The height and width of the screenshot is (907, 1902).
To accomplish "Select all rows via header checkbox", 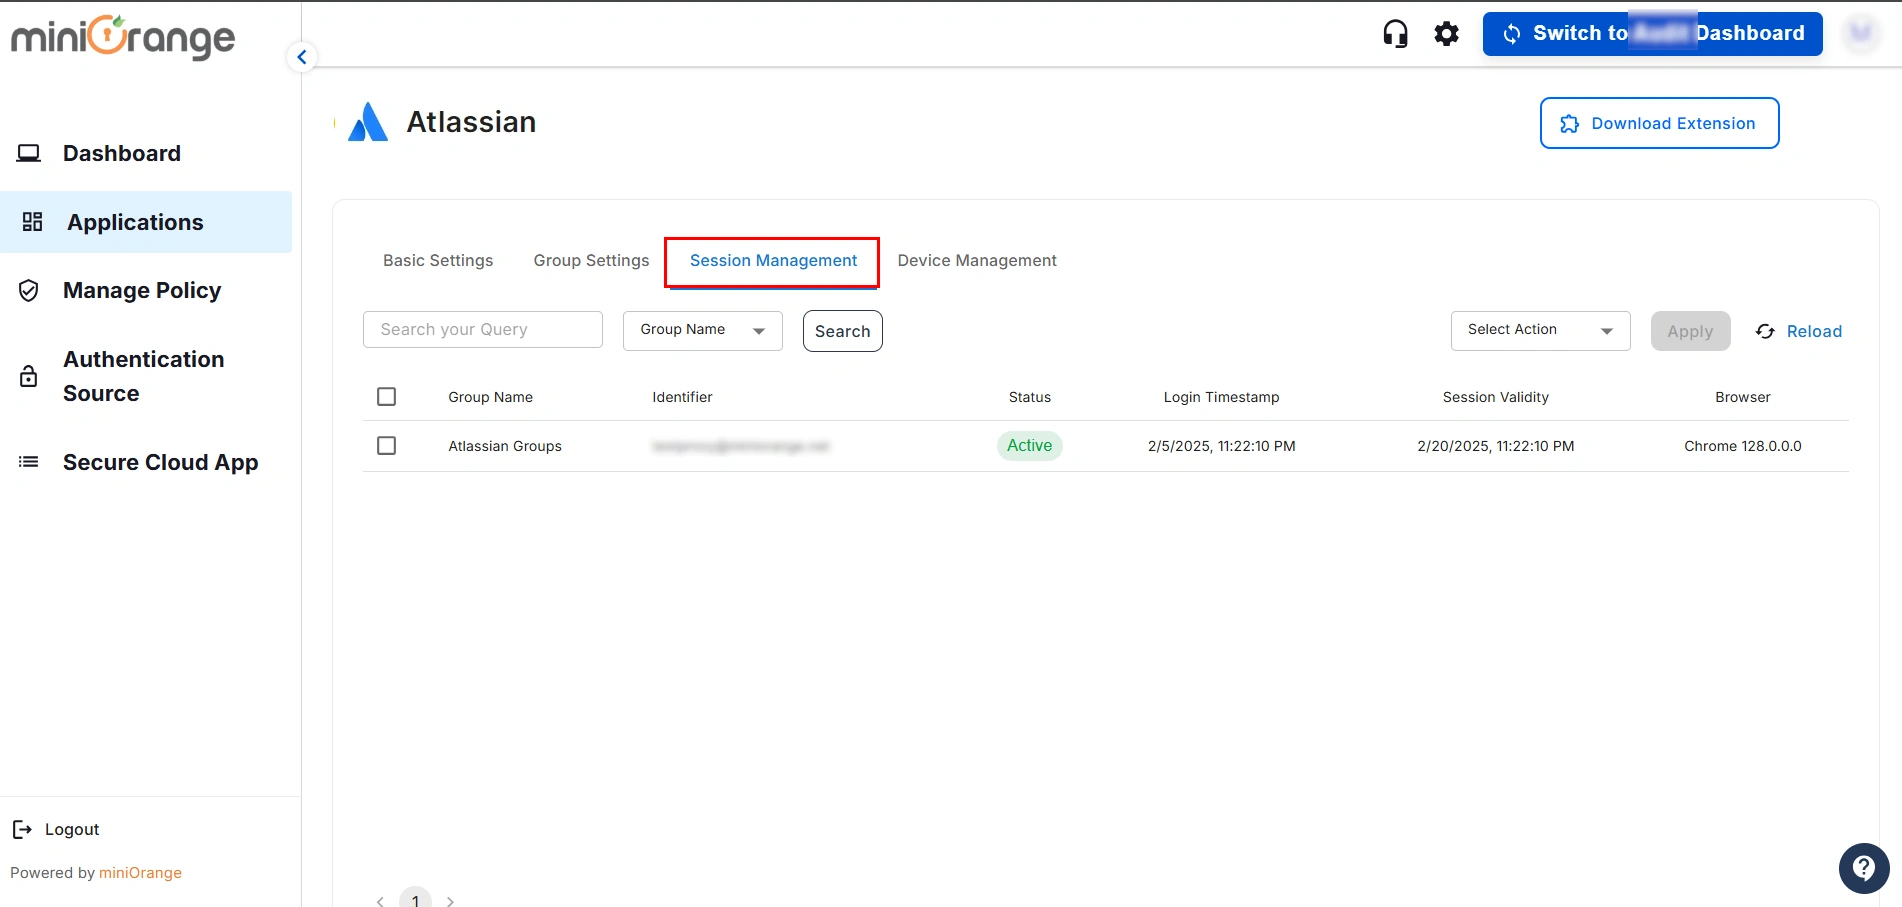I will 386,396.
